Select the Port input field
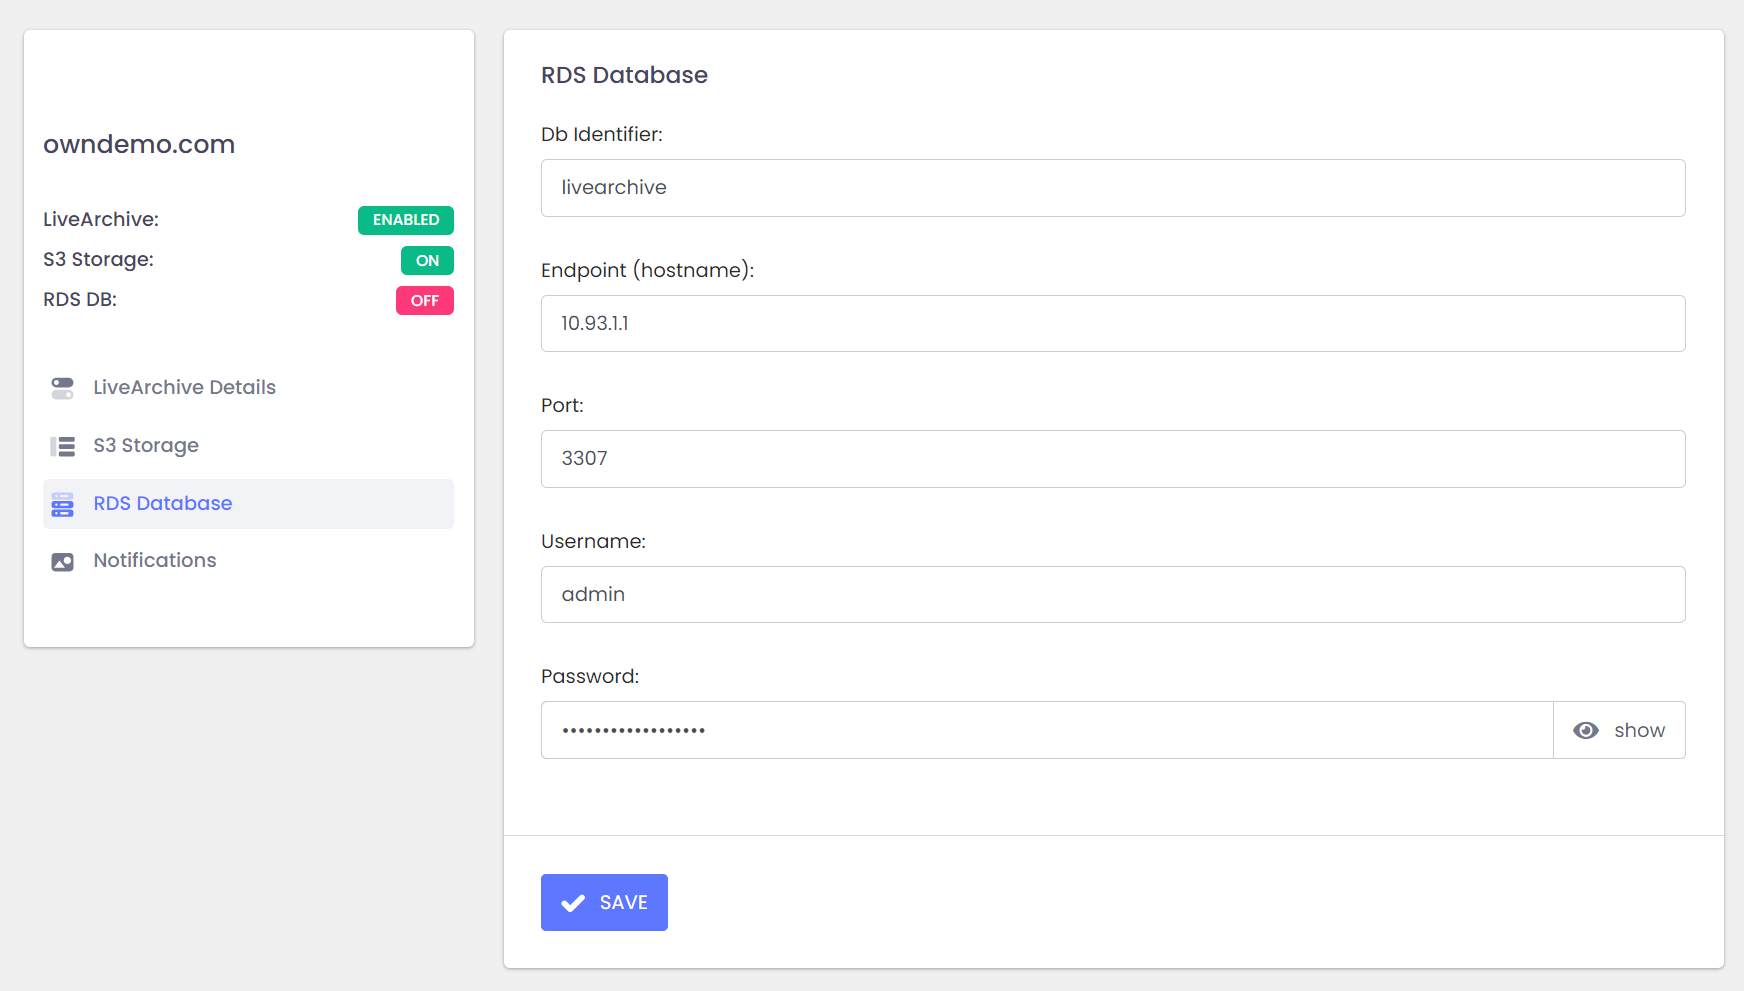The width and height of the screenshot is (1744, 991). point(1112,459)
